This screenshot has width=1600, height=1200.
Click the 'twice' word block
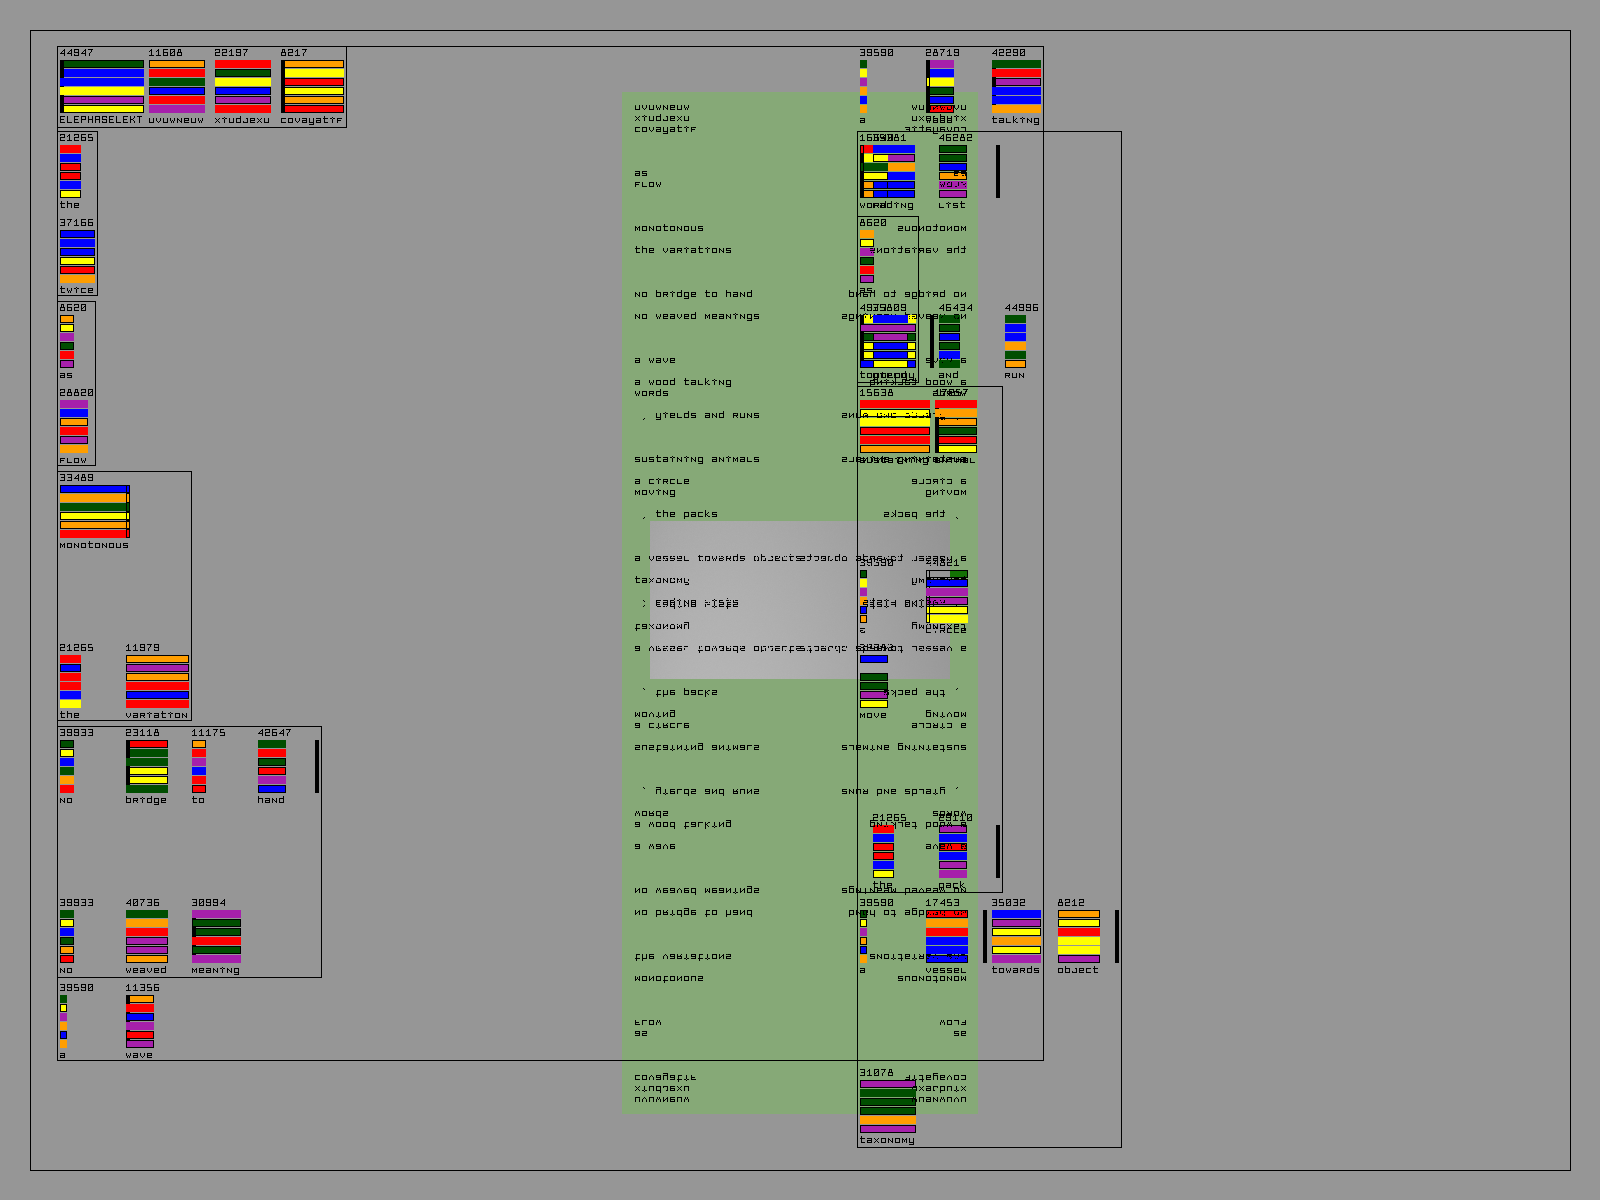tap(77, 256)
